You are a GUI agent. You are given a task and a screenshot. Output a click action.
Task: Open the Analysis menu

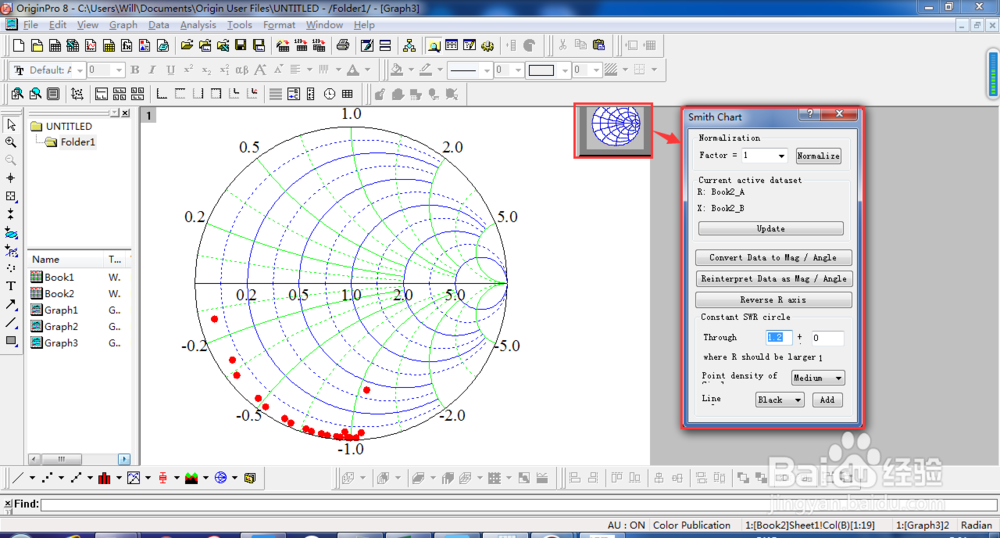tap(198, 25)
